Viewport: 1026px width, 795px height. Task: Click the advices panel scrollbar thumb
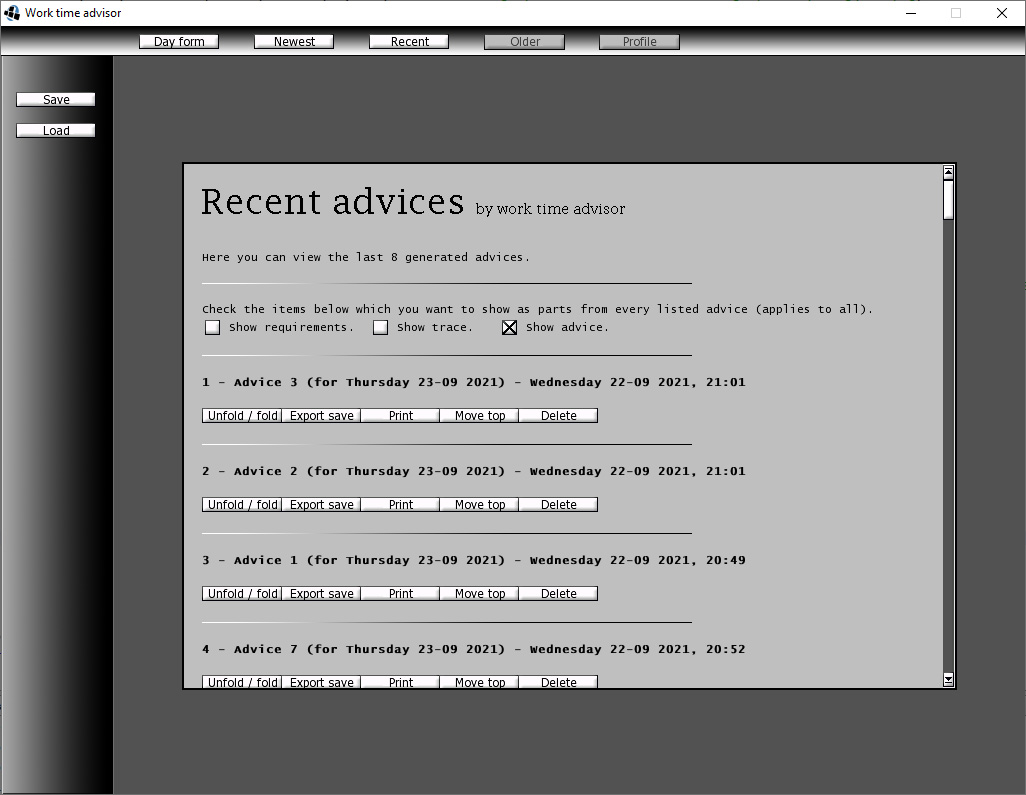point(948,200)
